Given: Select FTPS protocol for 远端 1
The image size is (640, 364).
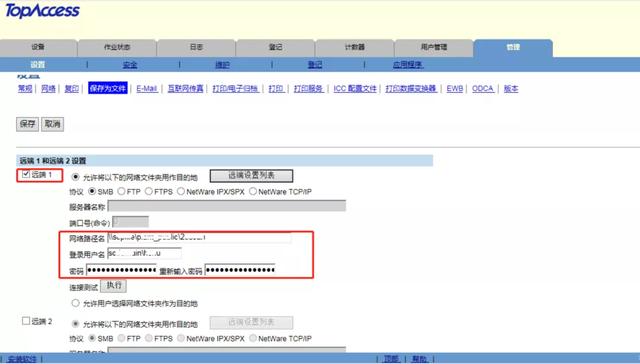Looking at the screenshot, I should pos(149,191).
